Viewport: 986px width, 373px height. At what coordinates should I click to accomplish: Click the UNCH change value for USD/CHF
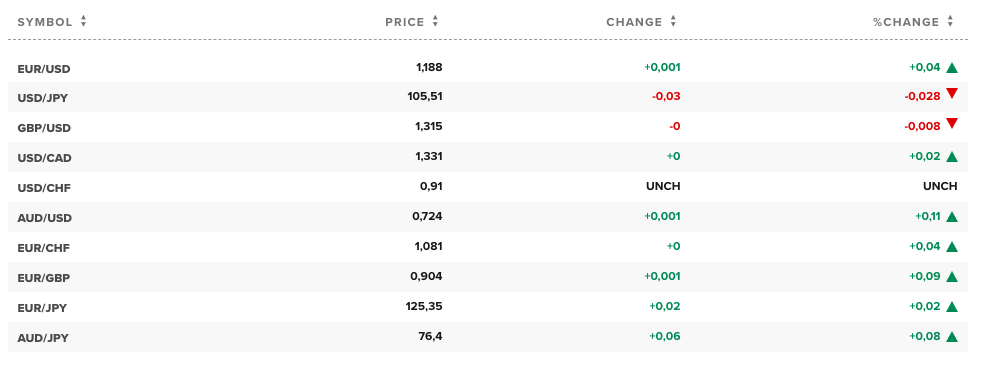pyautogui.click(x=663, y=186)
